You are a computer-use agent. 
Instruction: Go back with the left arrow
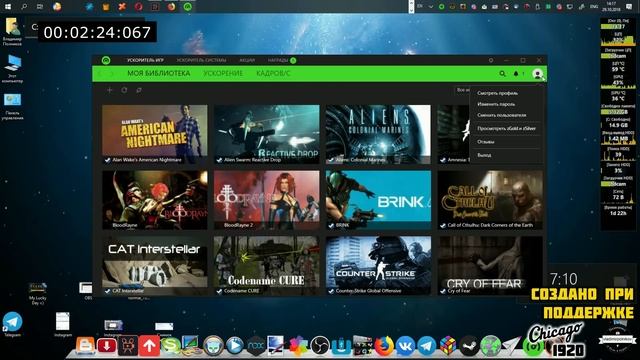pyautogui.click(x=100, y=74)
